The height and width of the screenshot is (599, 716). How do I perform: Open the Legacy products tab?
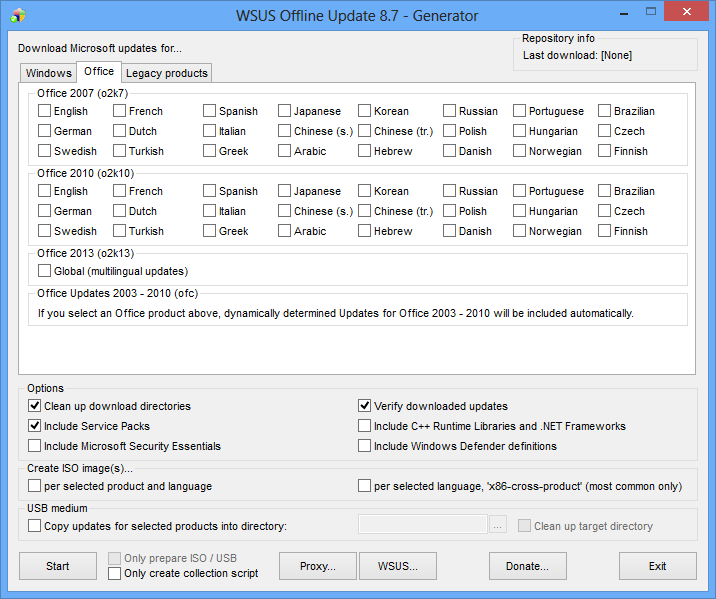click(x=167, y=73)
